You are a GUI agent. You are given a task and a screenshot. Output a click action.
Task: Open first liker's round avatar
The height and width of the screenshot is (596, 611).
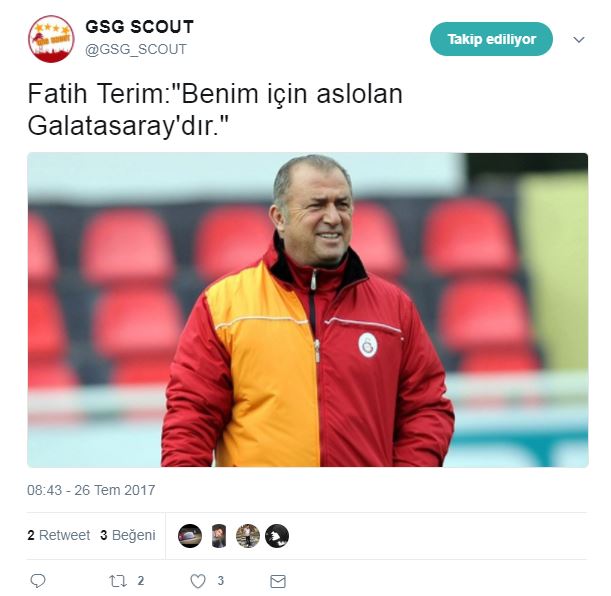click(x=190, y=536)
